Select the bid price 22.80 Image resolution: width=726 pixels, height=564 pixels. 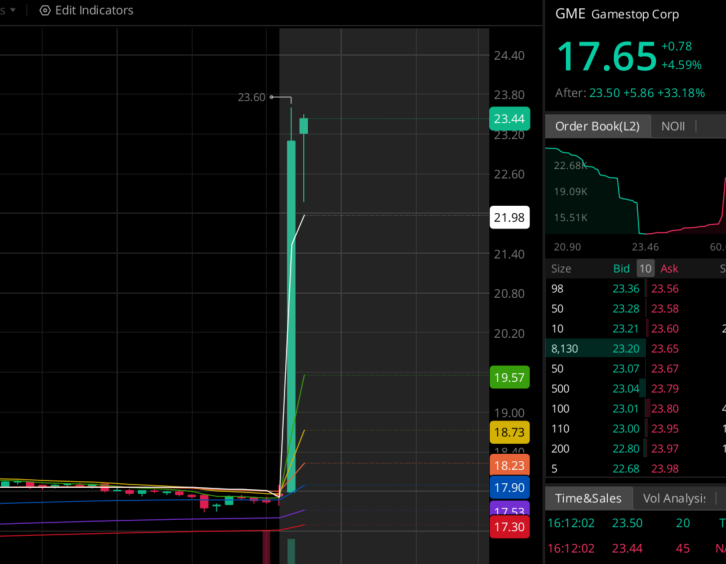point(626,449)
